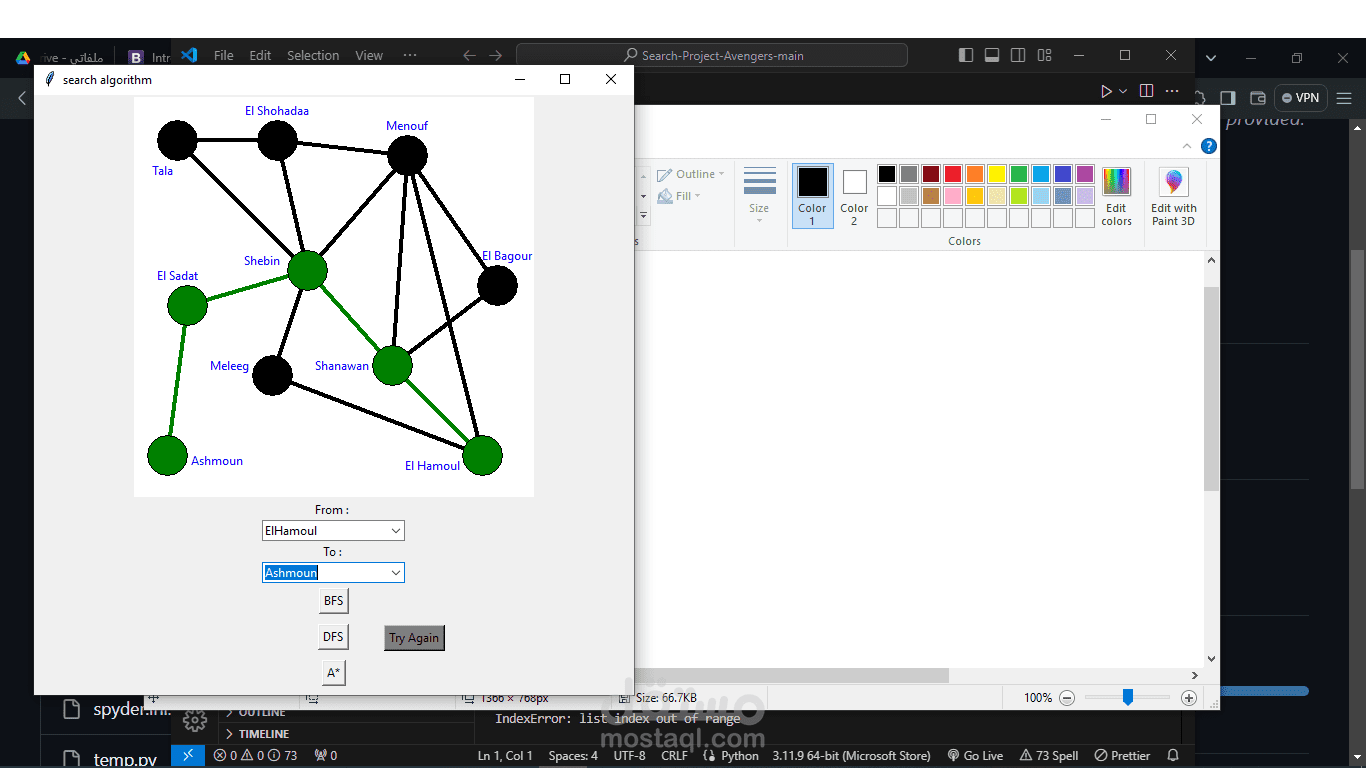Viewport: 1366px width, 768px height.
Task: Open the File menu in VS Code
Action: tap(223, 55)
